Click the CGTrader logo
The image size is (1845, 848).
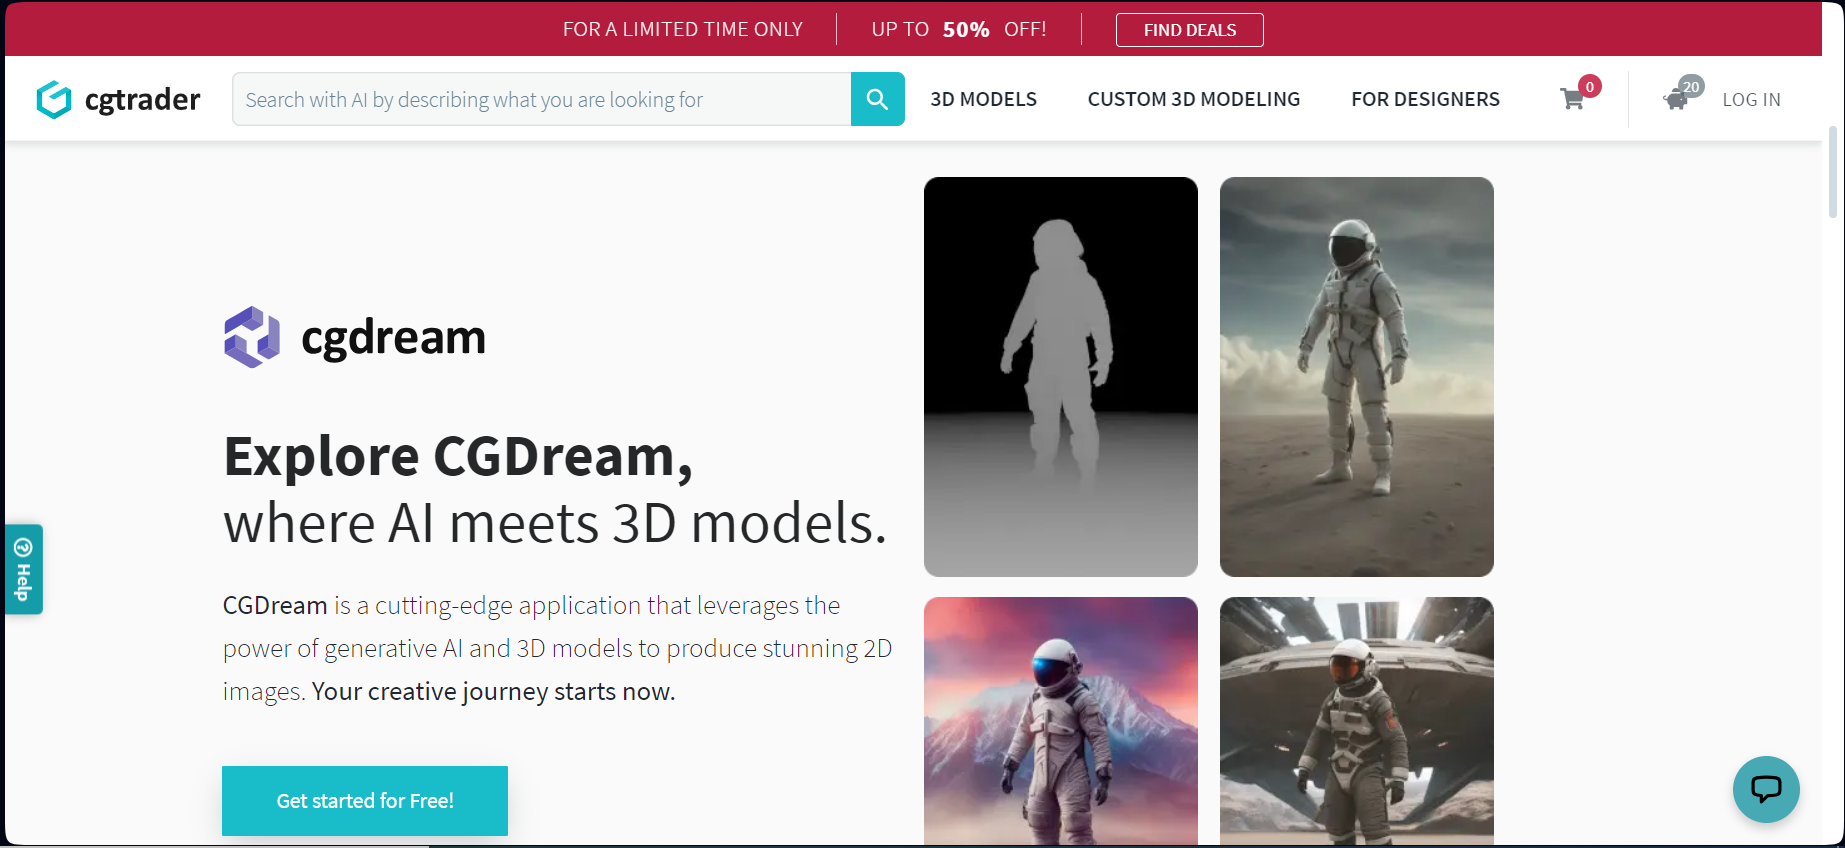pos(118,99)
